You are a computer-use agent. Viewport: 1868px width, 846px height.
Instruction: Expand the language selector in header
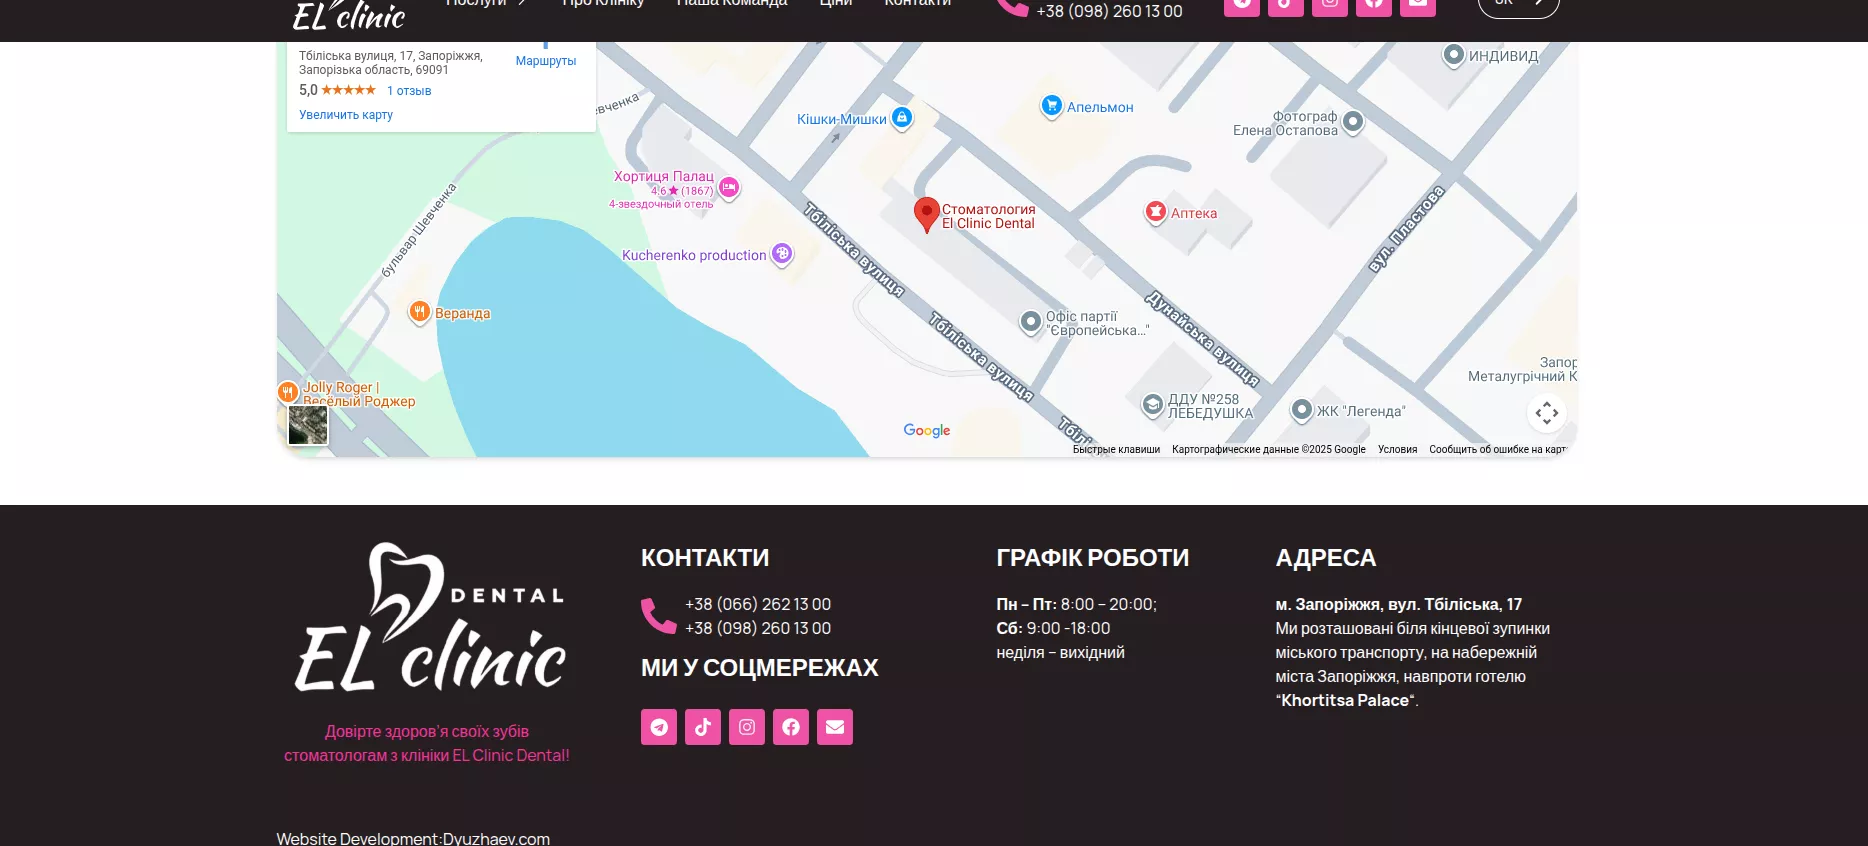(x=1518, y=4)
